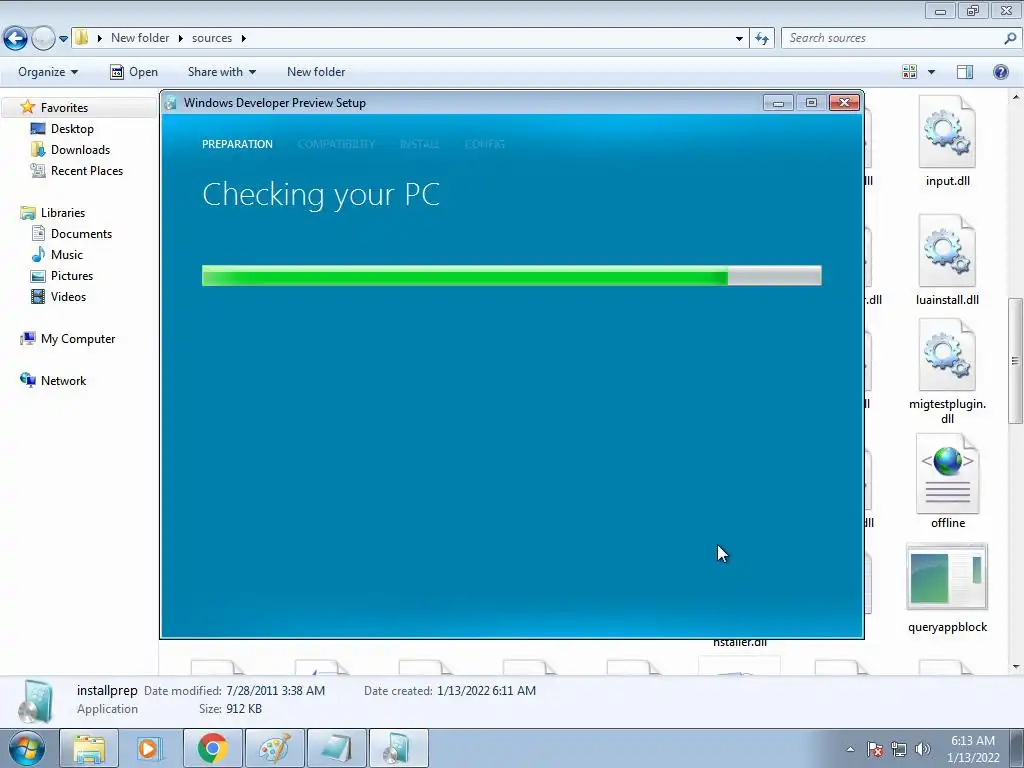Select Favorites in the navigation pane
Viewport: 1024px width, 768px height.
coord(64,107)
